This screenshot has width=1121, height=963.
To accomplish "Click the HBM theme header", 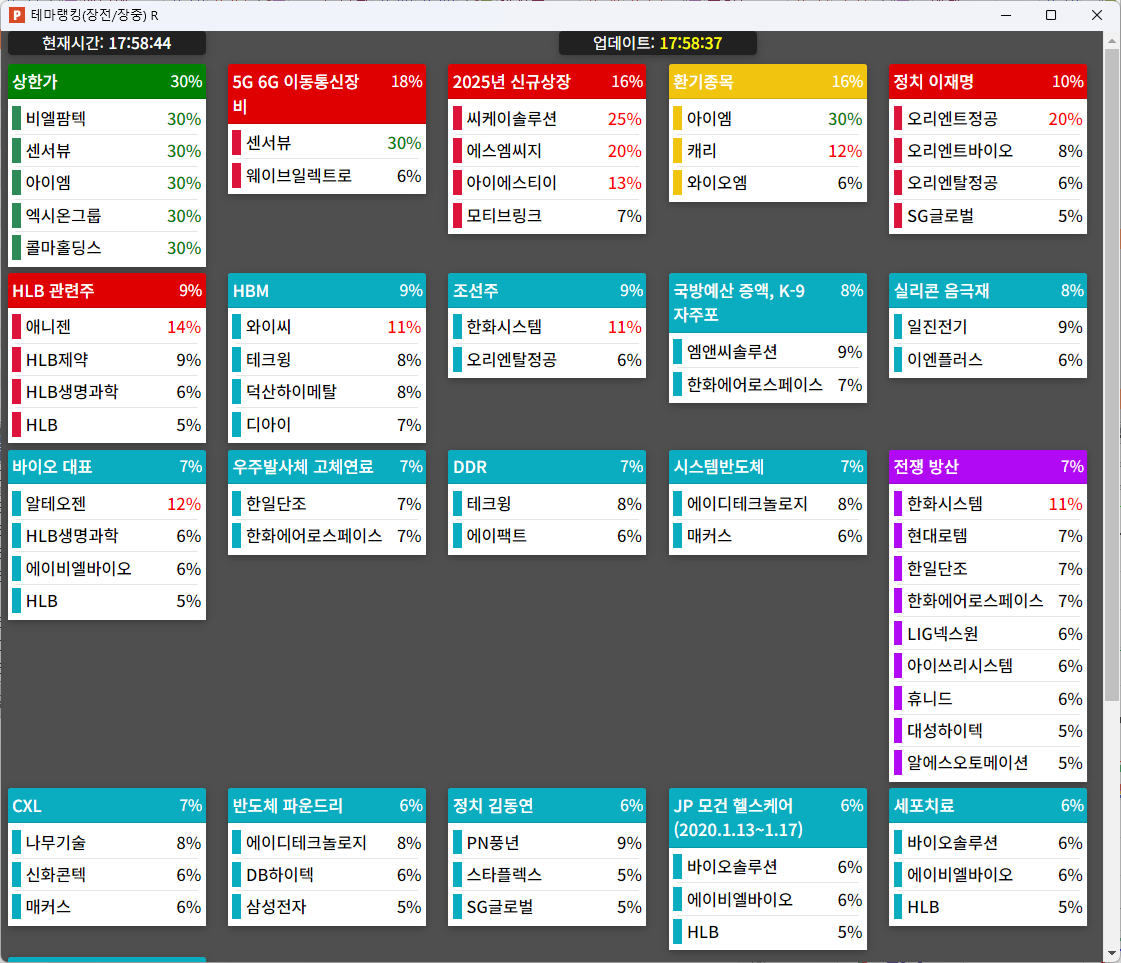I will (x=327, y=290).
